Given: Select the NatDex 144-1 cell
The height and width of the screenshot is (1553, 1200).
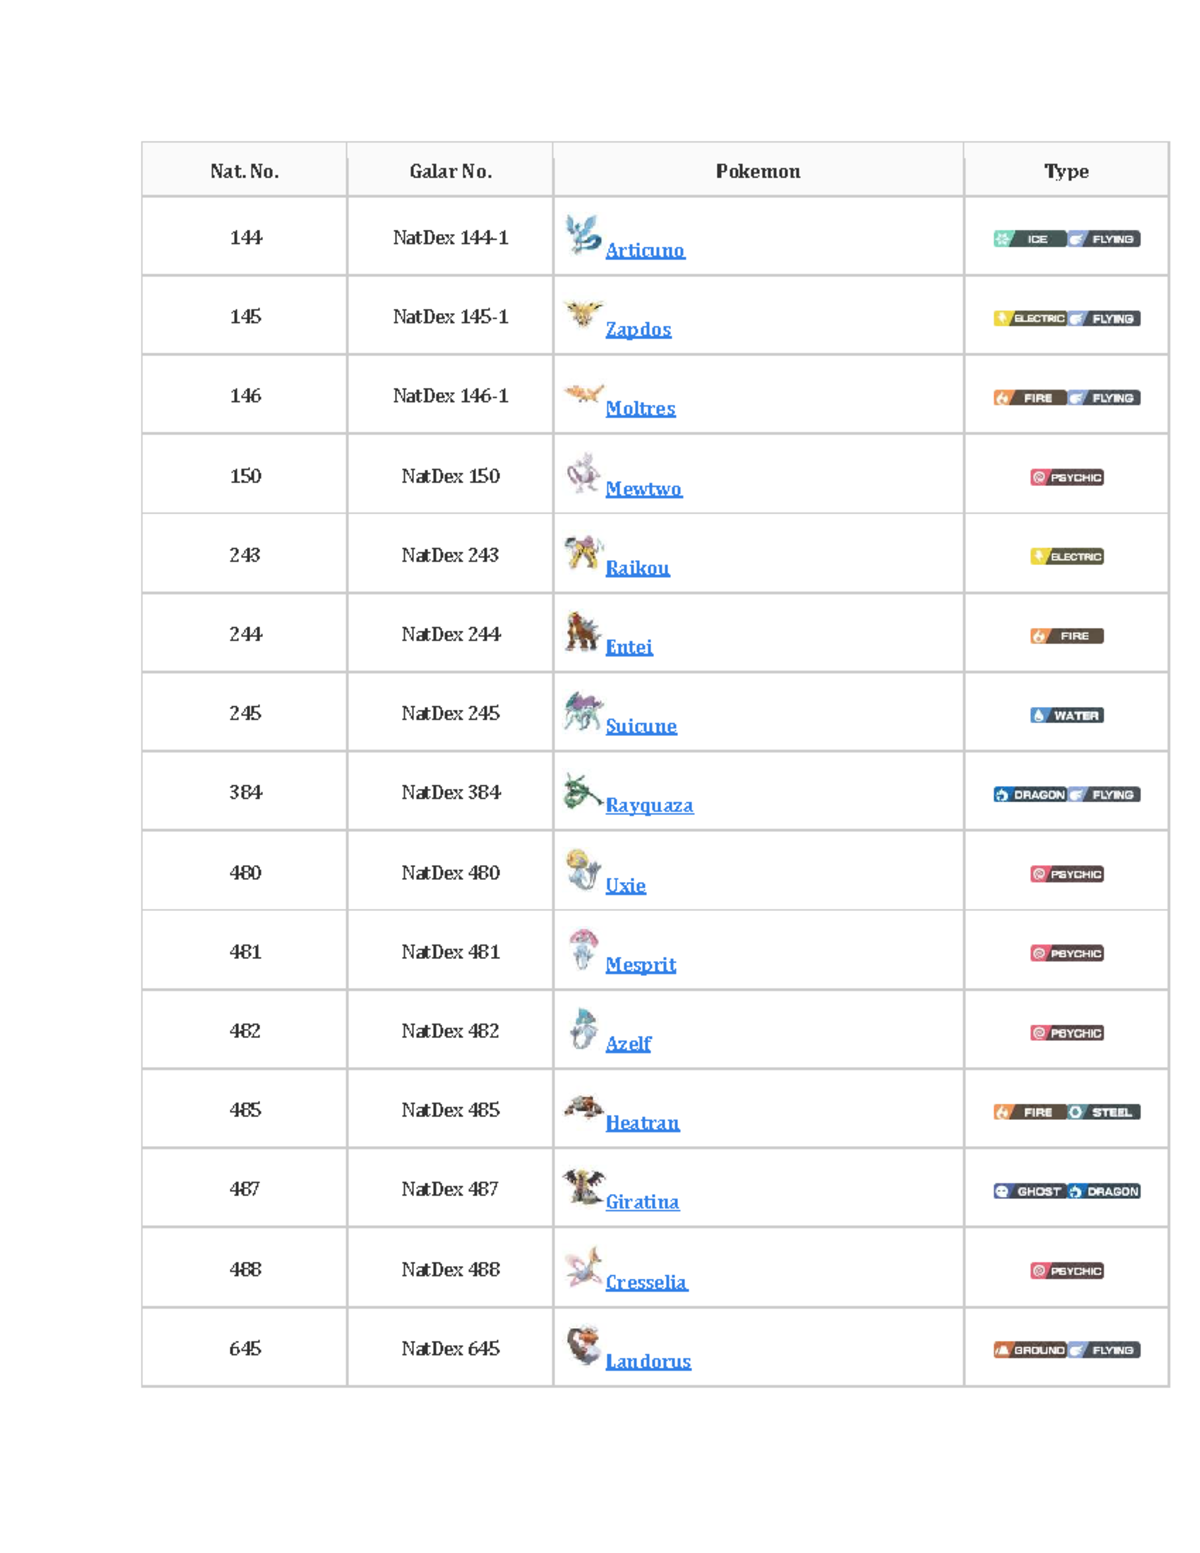Looking at the screenshot, I should pyautogui.click(x=450, y=237).
